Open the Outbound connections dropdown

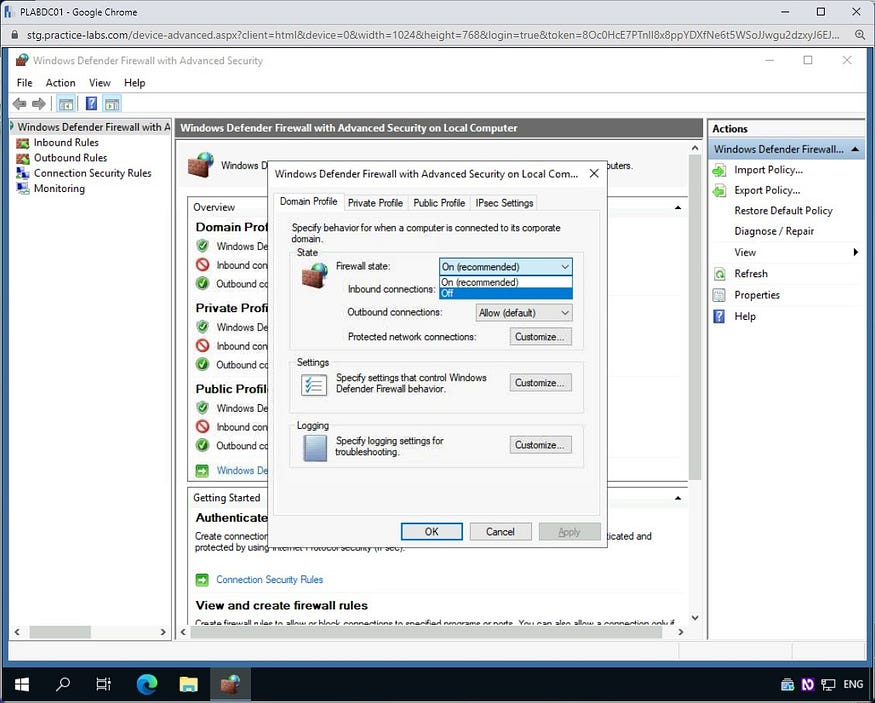click(523, 313)
